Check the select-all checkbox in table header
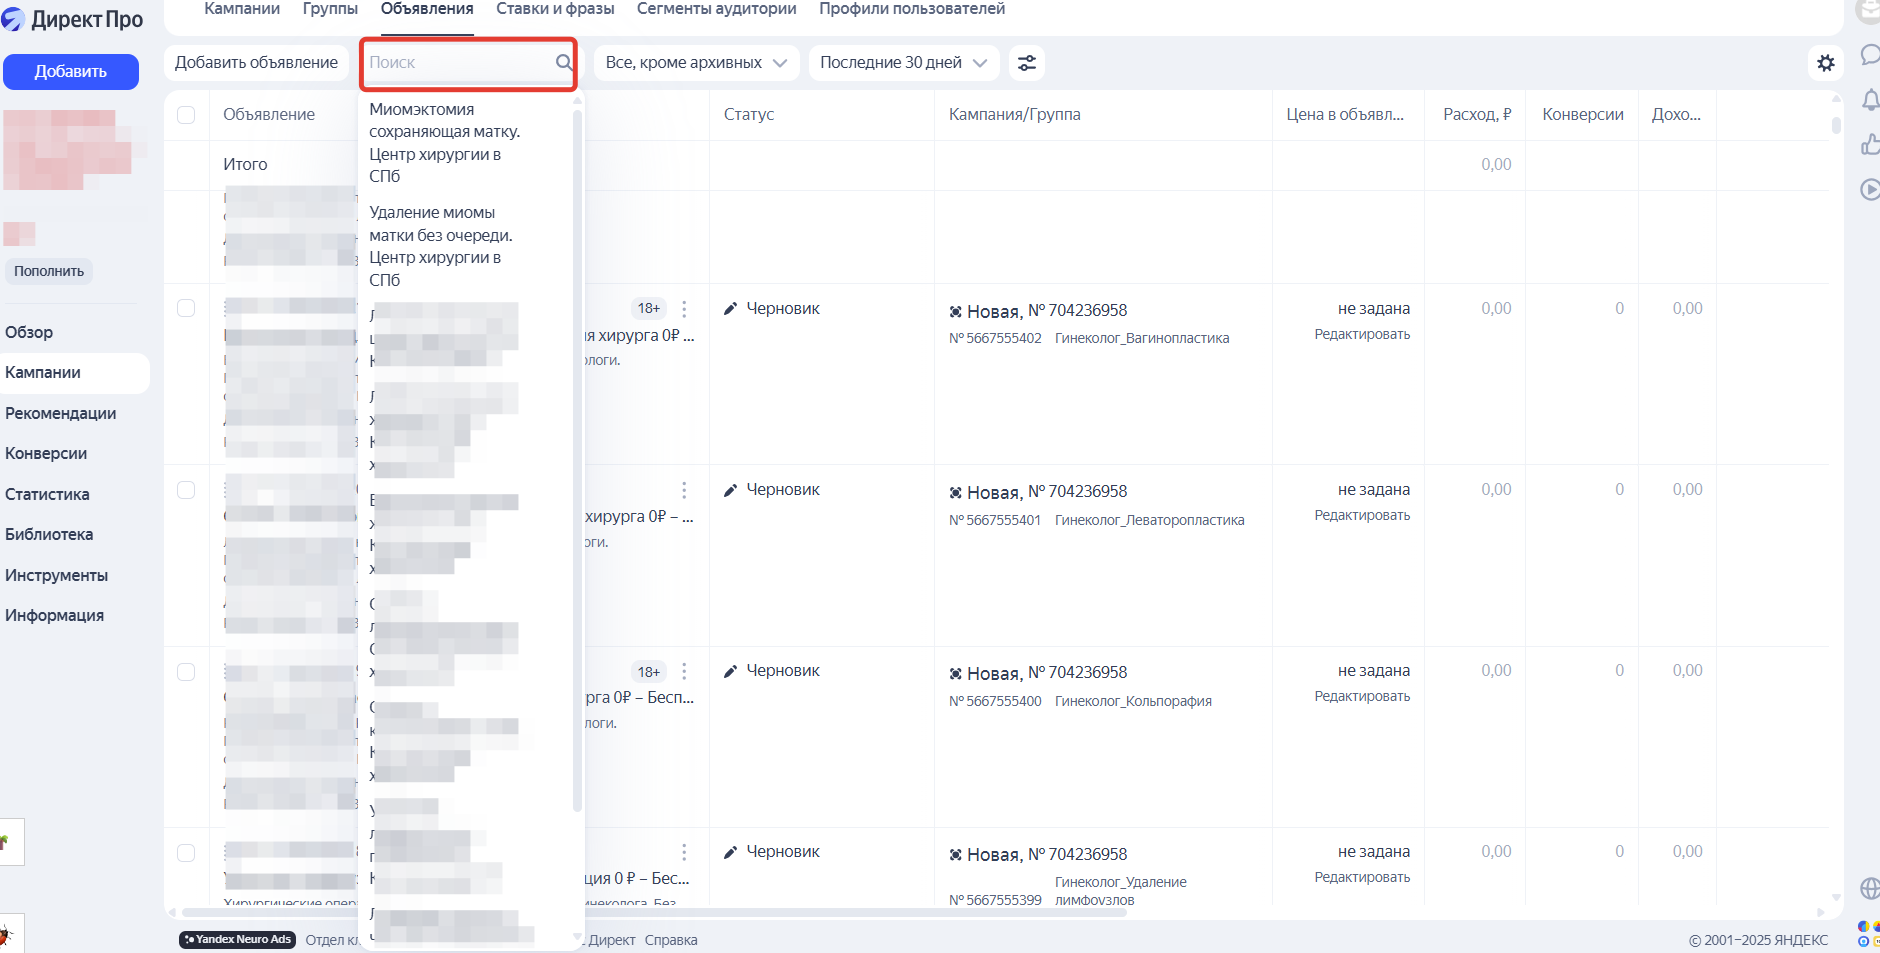 pyautogui.click(x=186, y=114)
